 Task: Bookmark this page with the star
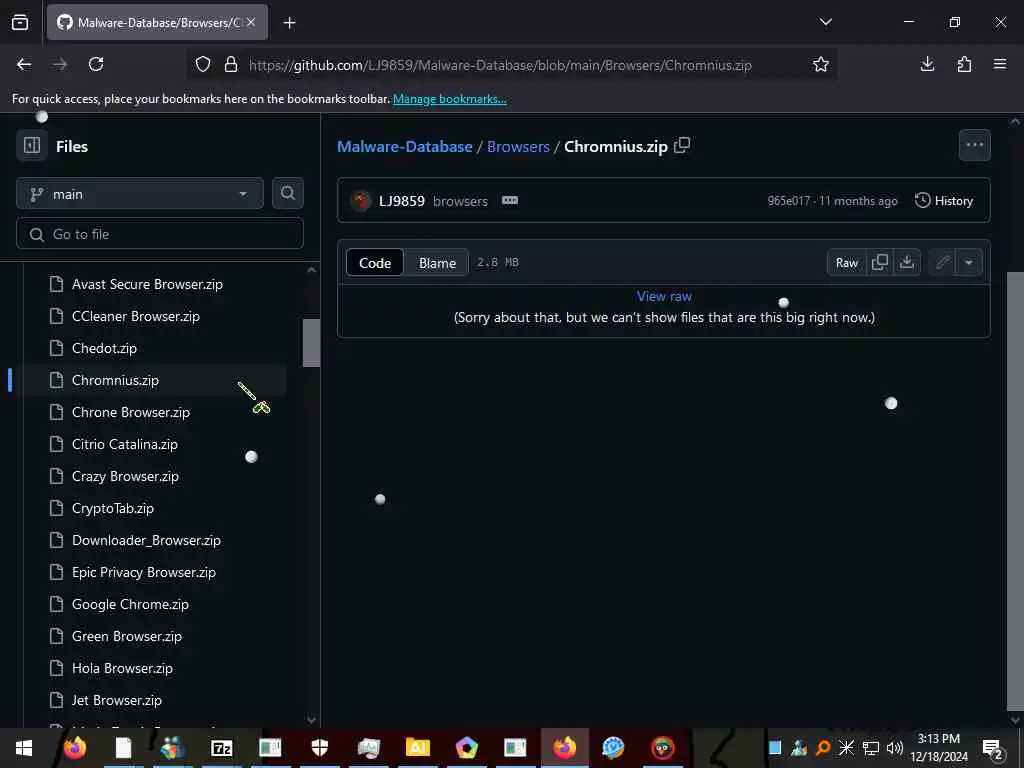(821, 64)
